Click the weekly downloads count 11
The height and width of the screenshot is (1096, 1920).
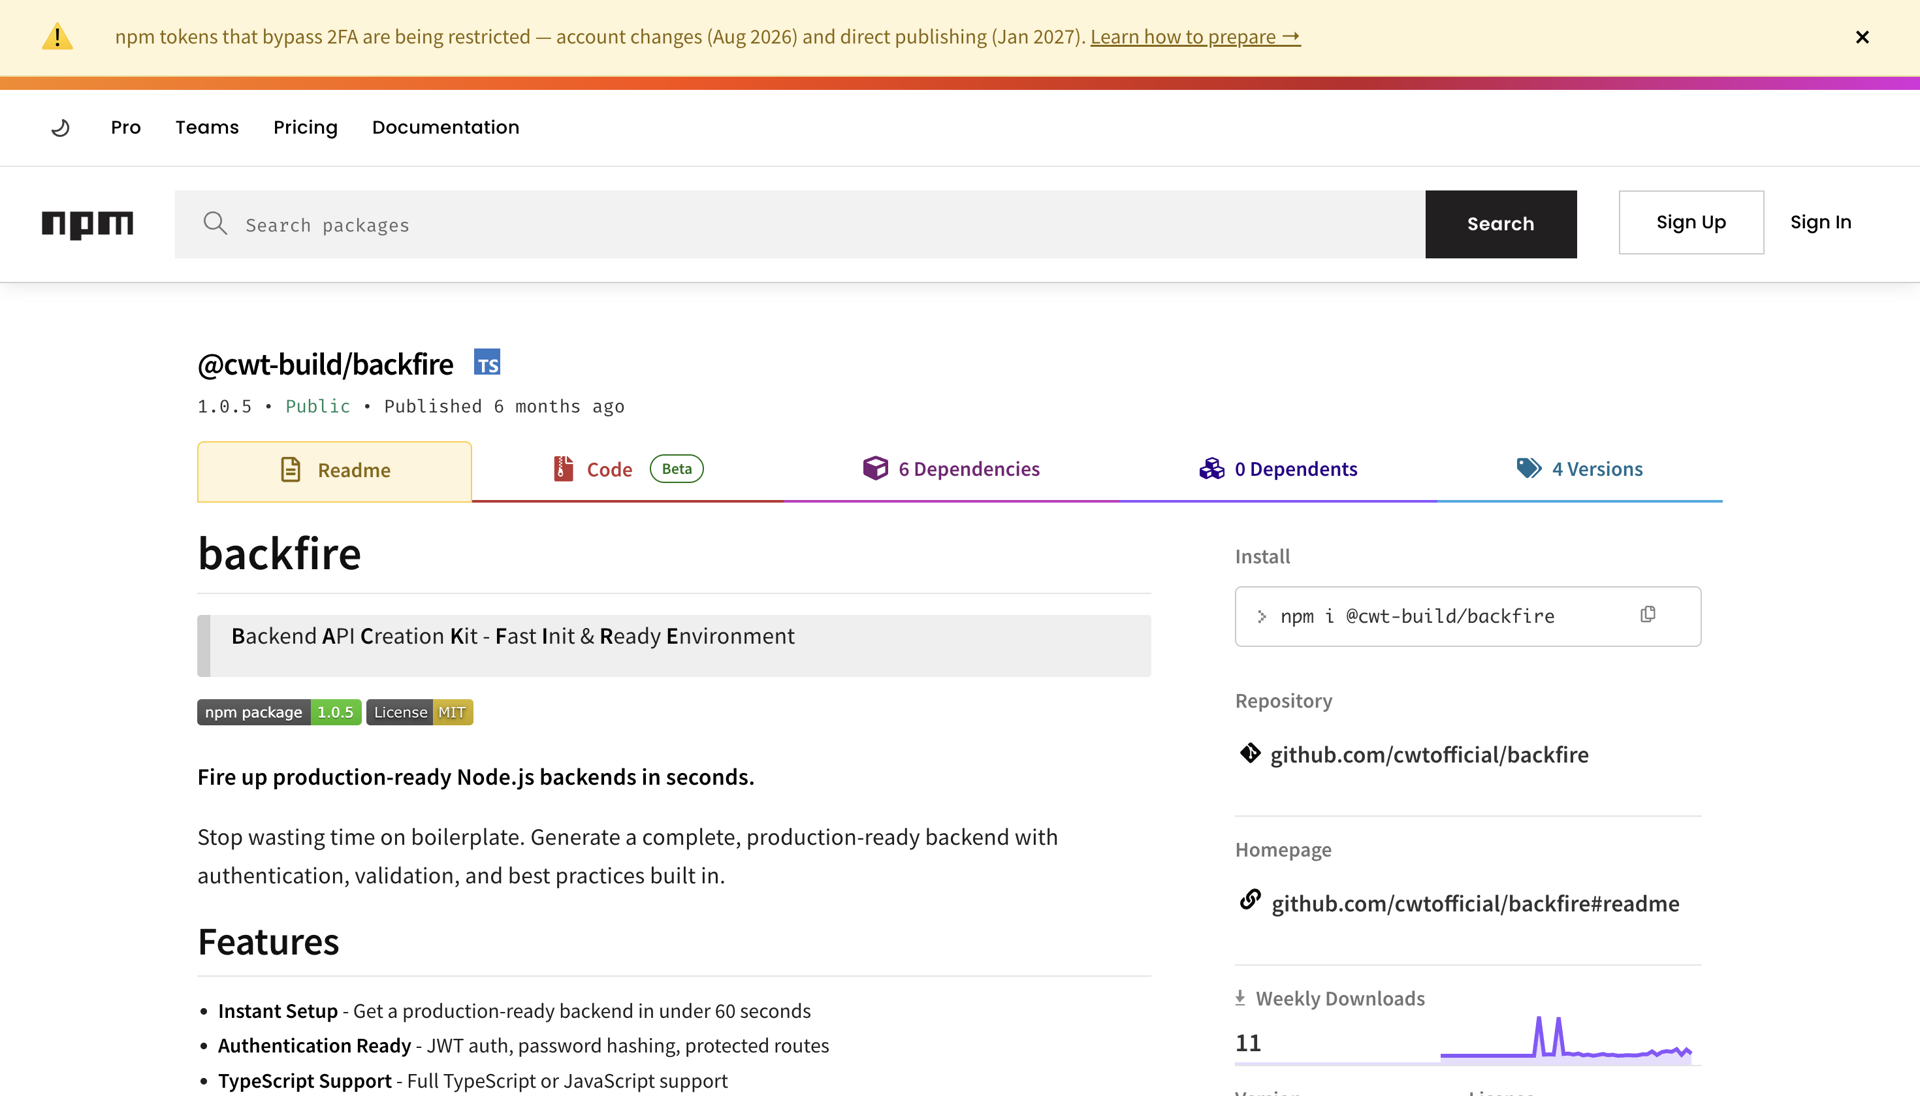click(x=1248, y=1043)
